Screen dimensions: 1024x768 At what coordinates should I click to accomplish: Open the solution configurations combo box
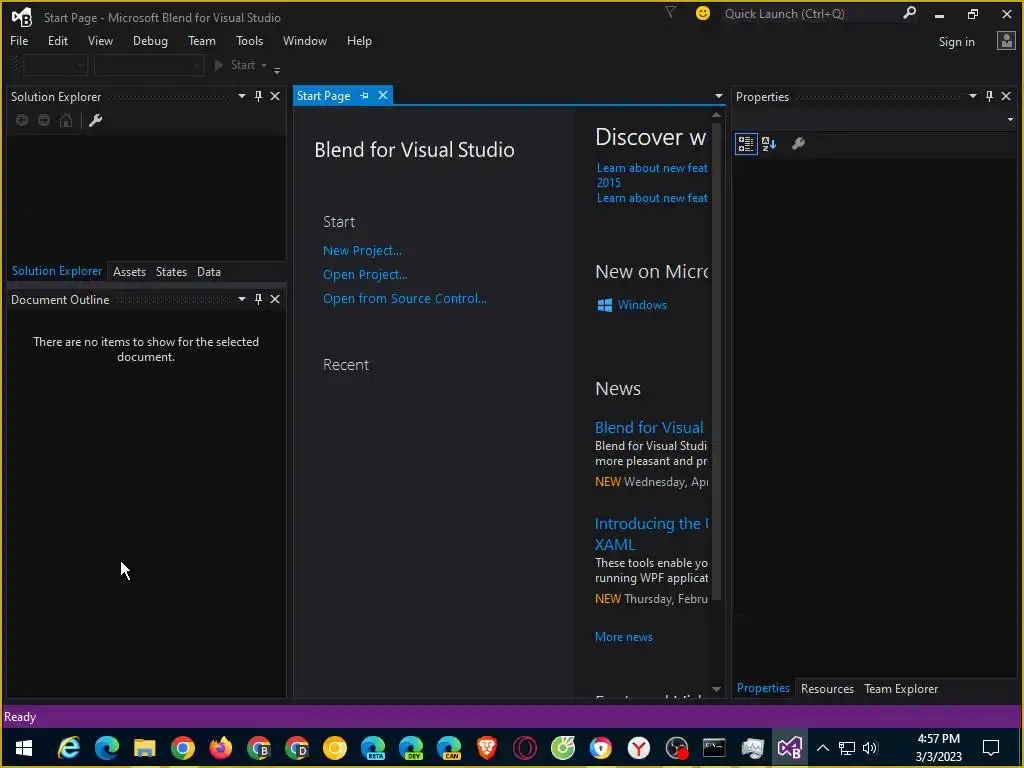coord(55,65)
